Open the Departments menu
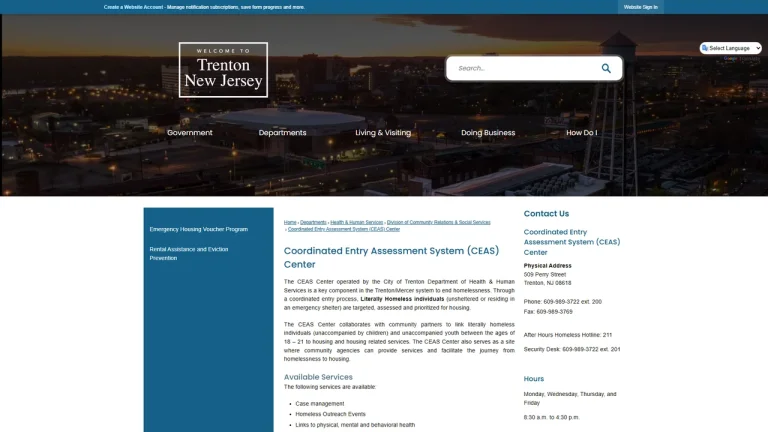 pyautogui.click(x=282, y=133)
